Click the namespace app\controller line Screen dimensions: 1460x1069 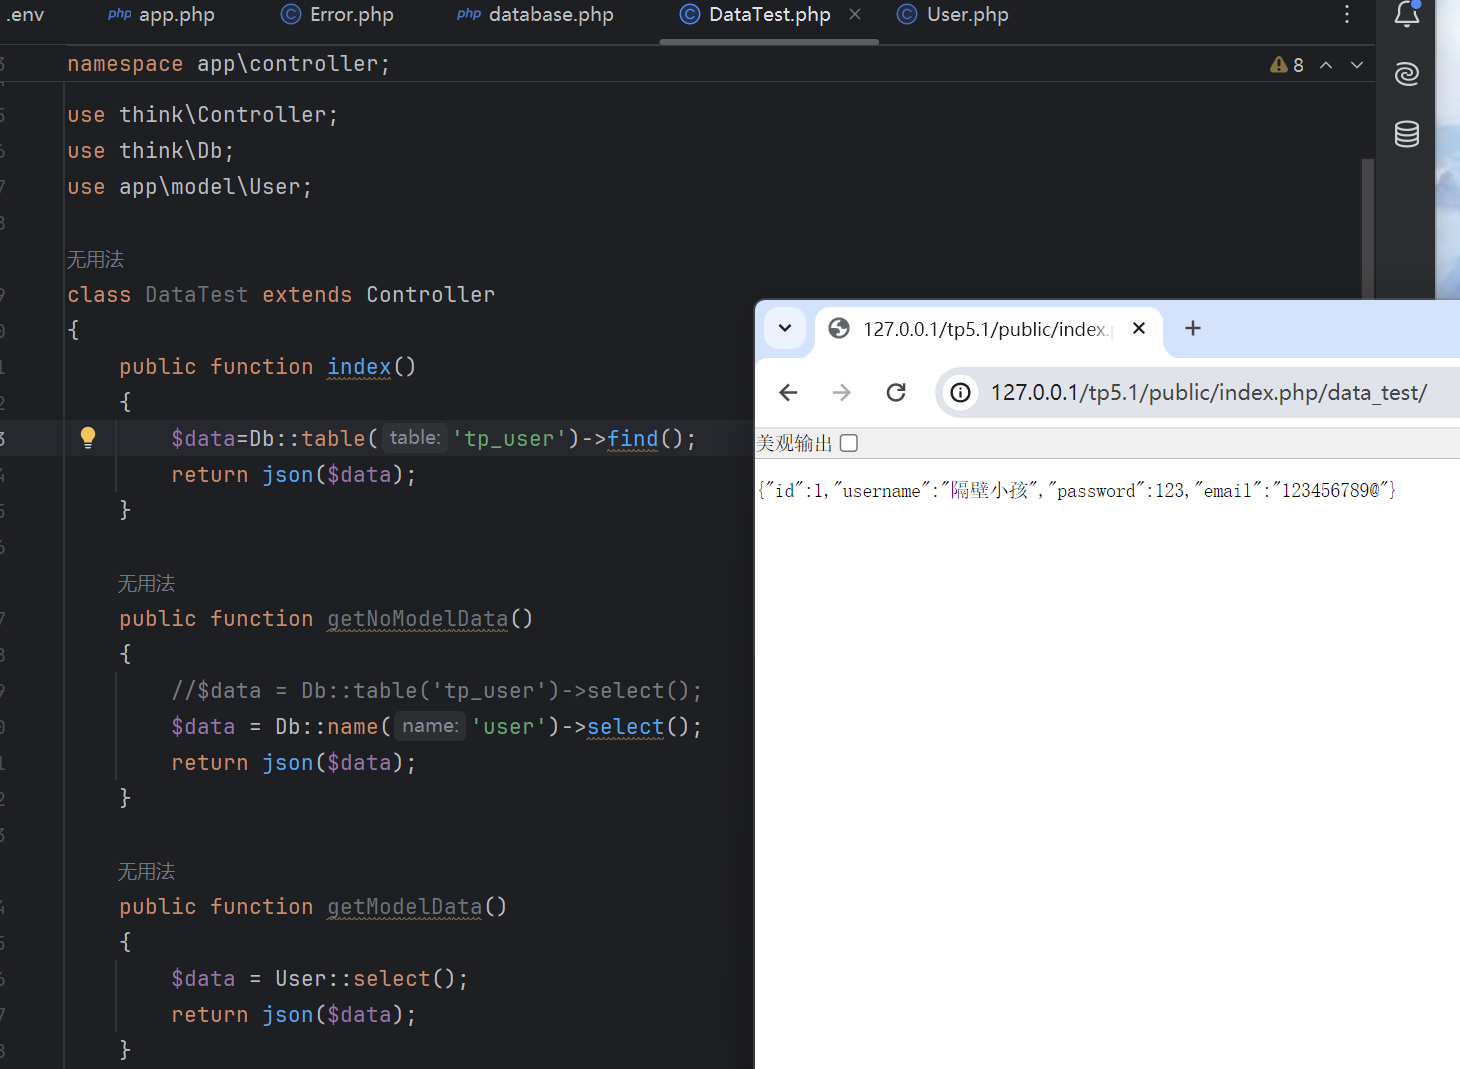(229, 64)
